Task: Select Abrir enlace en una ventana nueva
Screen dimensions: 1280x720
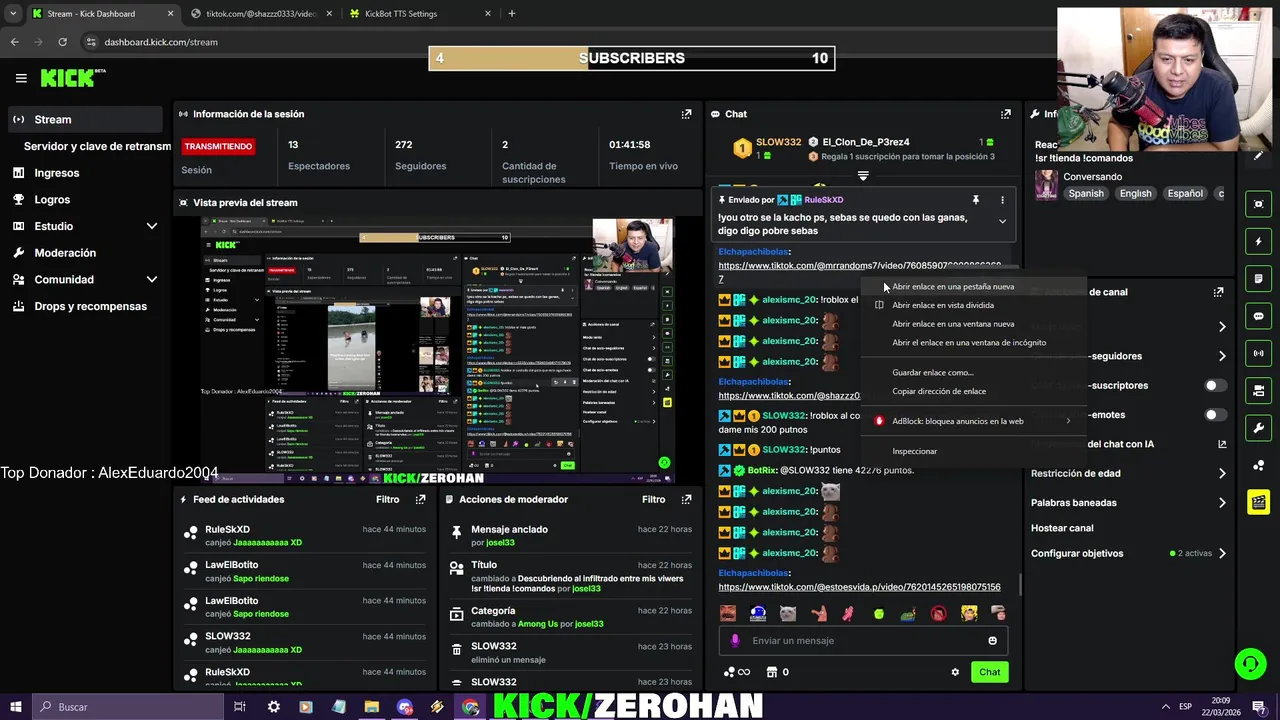Action: click(x=976, y=324)
